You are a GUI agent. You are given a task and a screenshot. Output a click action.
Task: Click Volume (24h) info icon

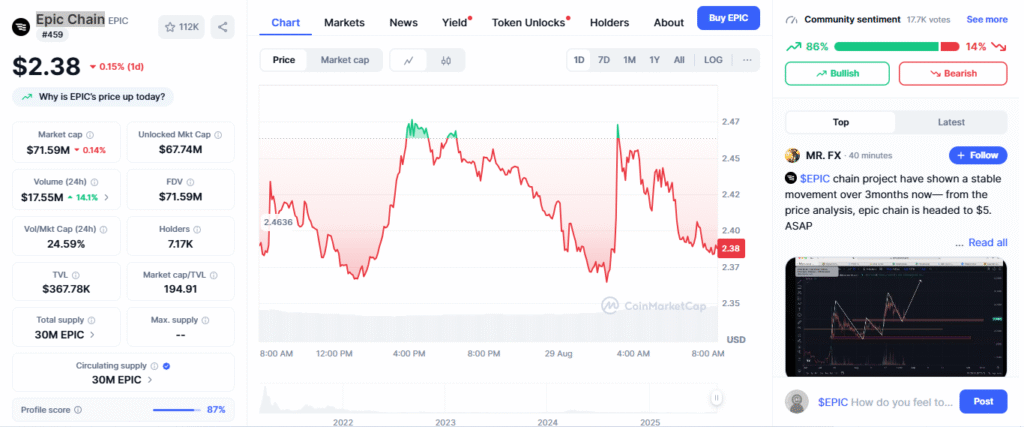[x=95, y=182]
